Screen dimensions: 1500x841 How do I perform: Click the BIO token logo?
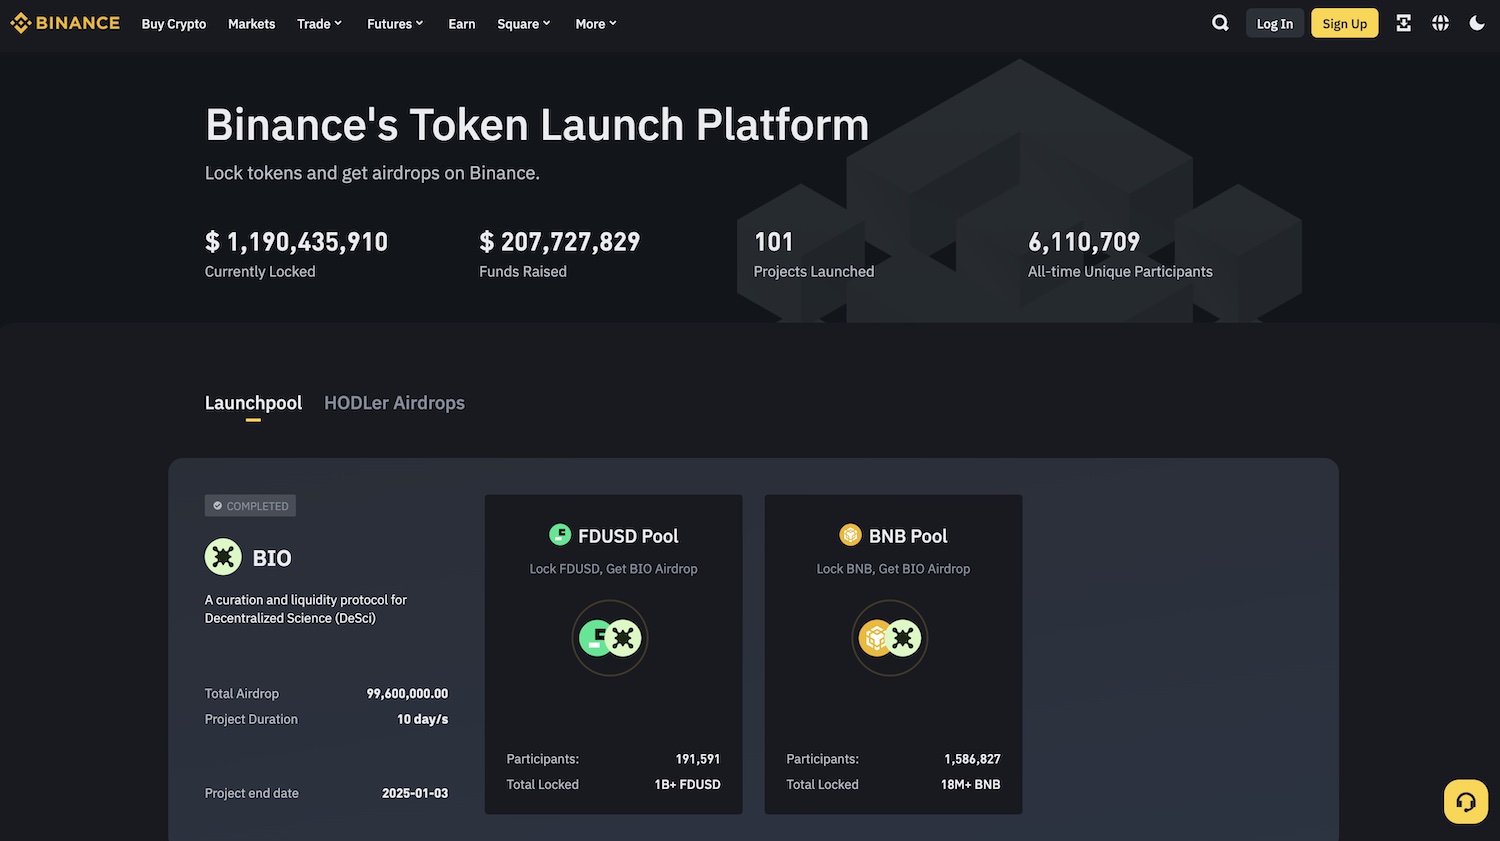222,557
